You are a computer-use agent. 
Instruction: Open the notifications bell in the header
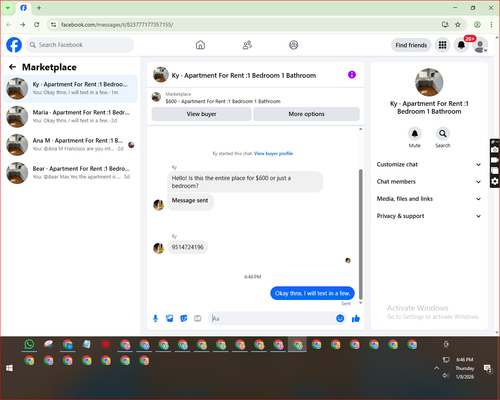(x=461, y=45)
